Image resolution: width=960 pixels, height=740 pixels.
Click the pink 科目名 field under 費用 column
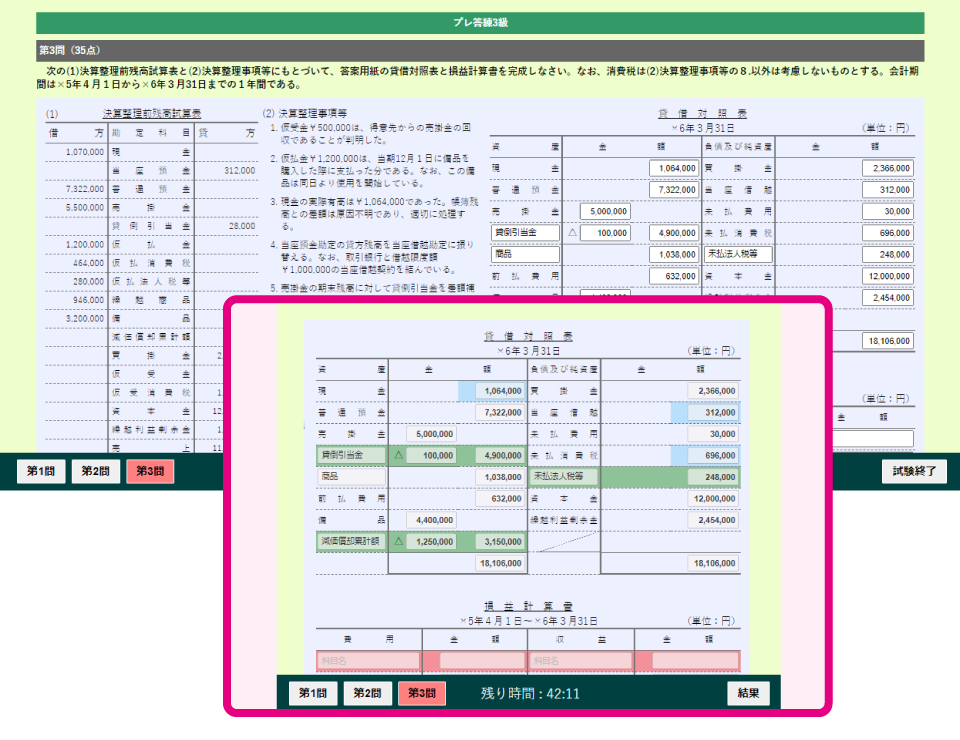pos(365,661)
